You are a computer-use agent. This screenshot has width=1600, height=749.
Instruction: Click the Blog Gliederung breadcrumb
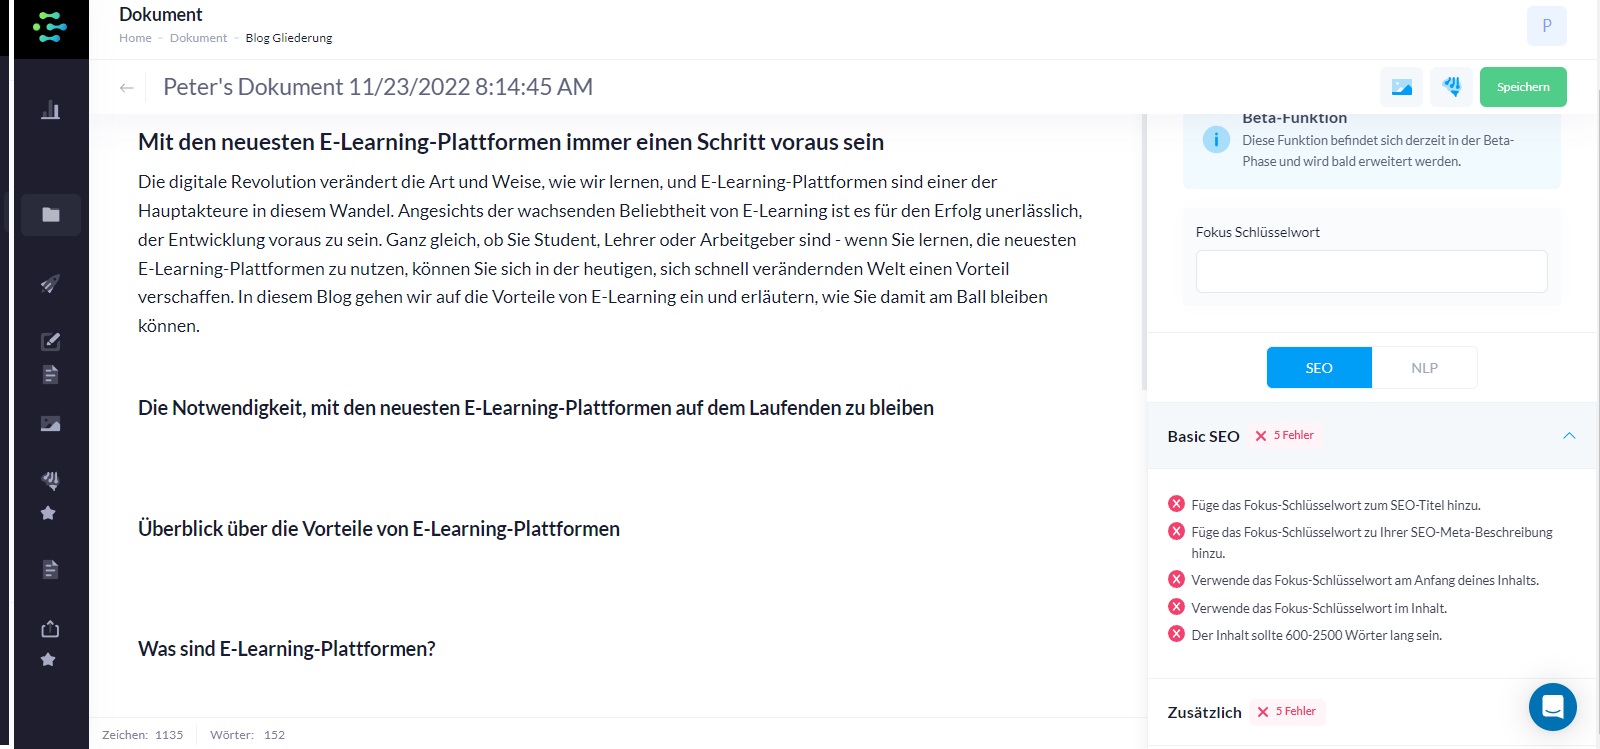pos(289,38)
